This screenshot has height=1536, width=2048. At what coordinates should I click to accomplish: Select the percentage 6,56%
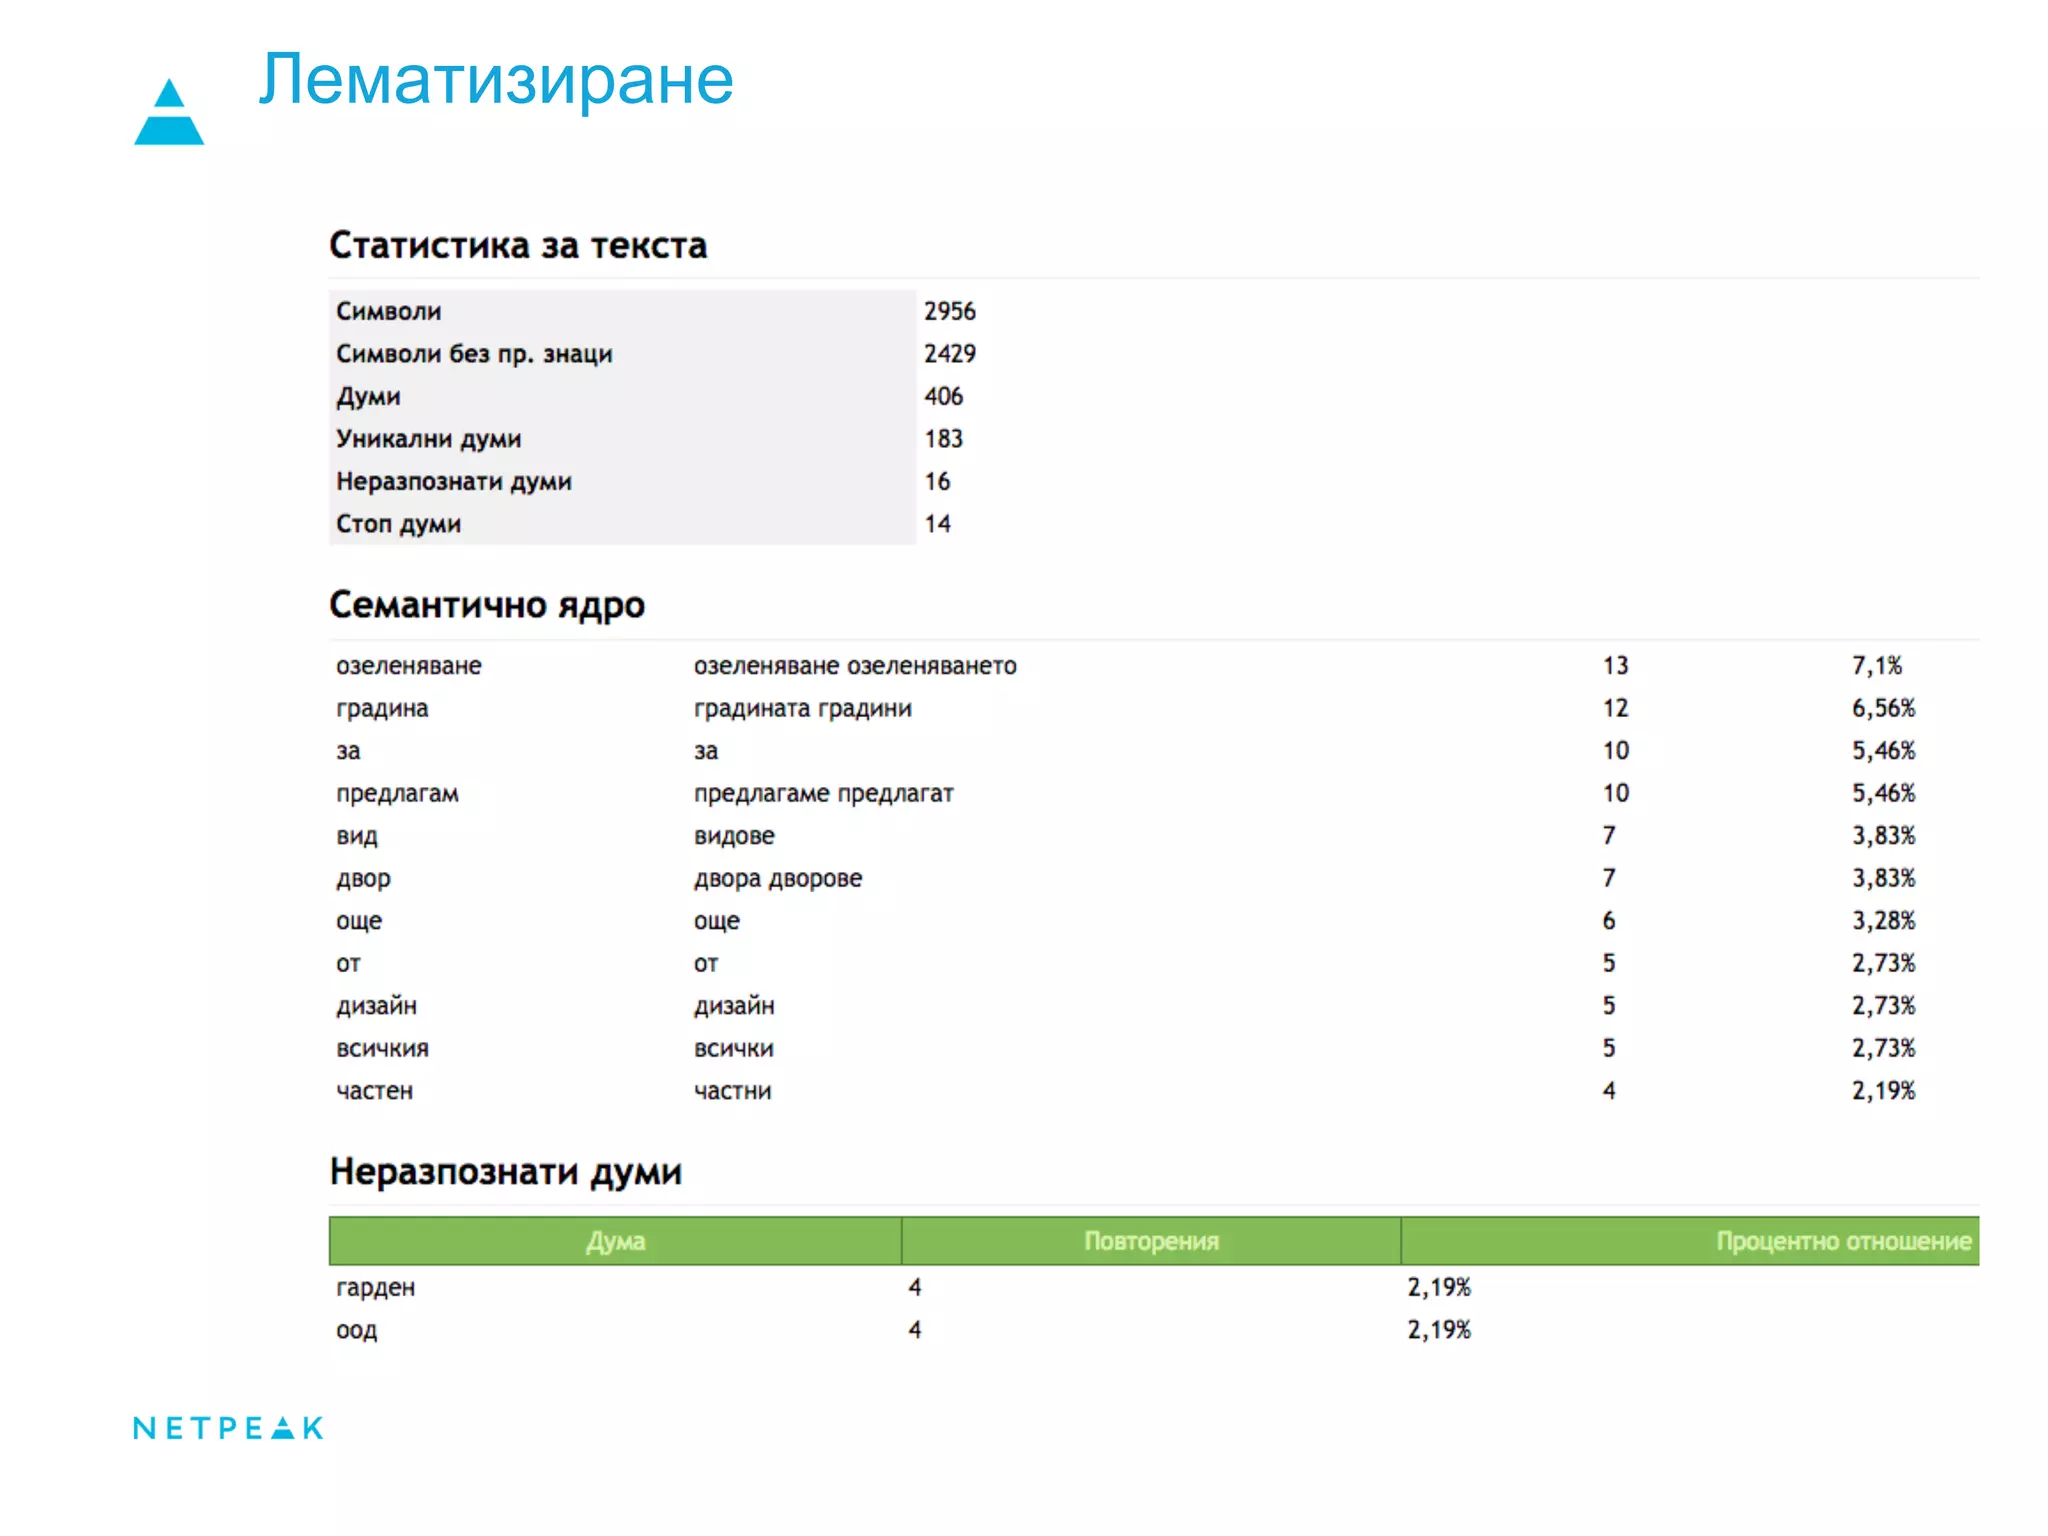coord(1883,709)
